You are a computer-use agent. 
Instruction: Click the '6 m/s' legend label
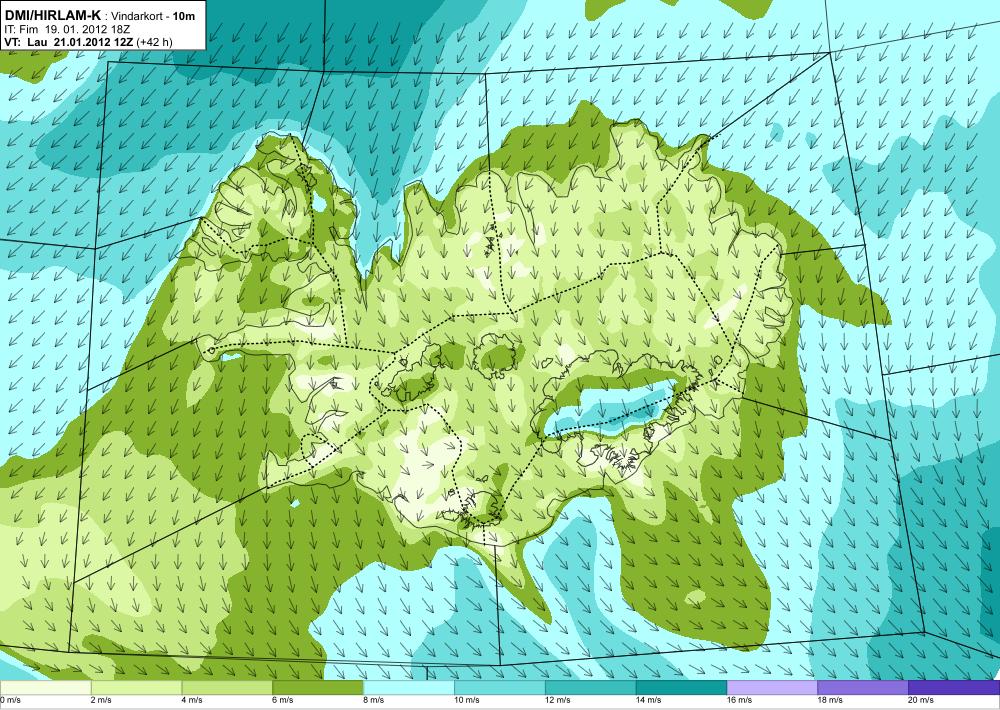tap(284, 700)
